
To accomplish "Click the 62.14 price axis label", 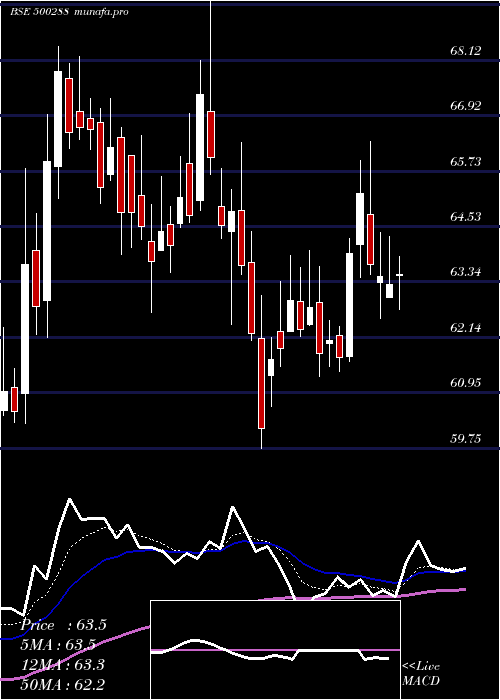I will tap(465, 328).
